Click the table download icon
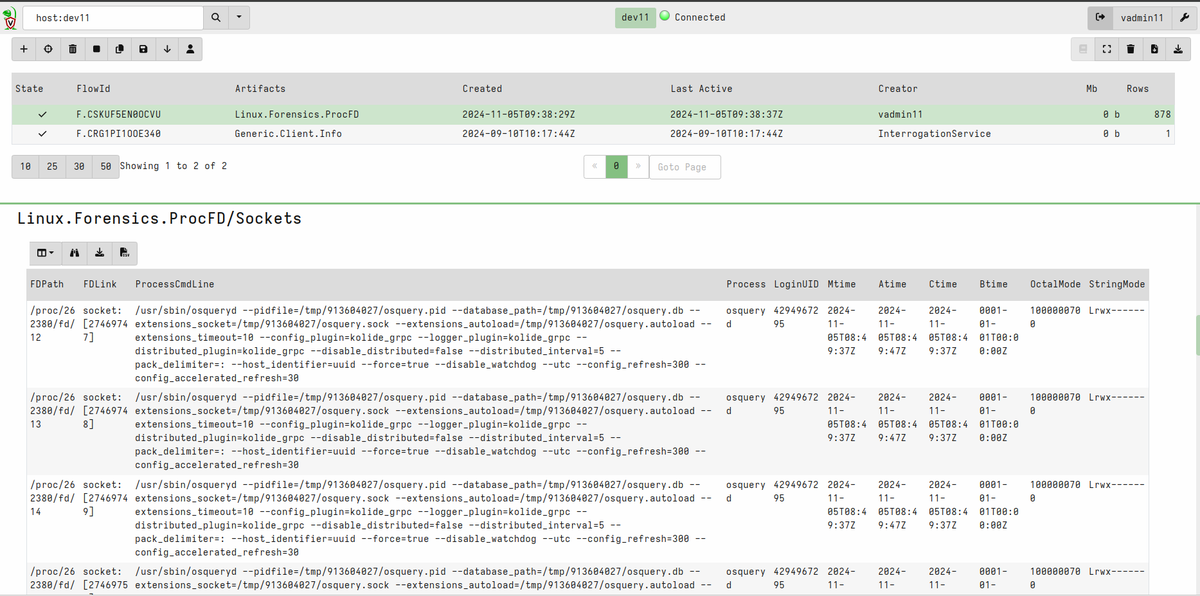Image resolution: width=1200 pixels, height=596 pixels. point(99,252)
